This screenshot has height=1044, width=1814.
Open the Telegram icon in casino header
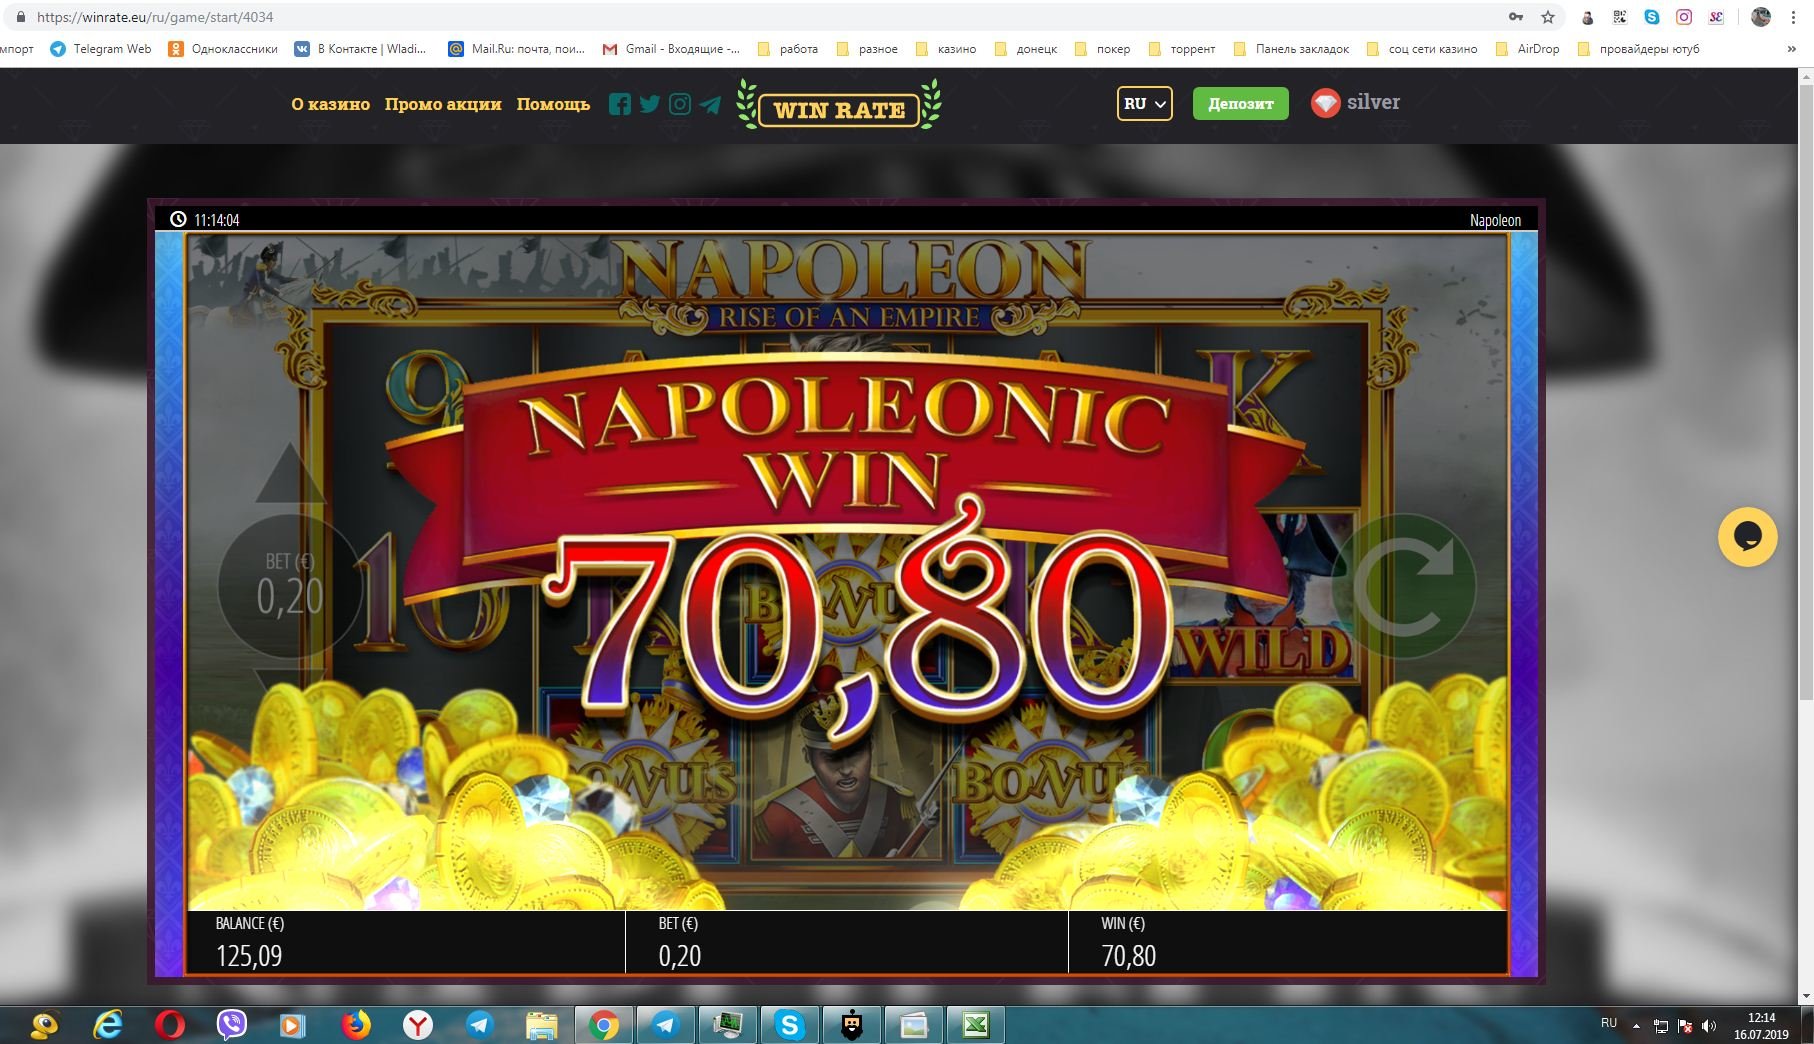[x=710, y=104]
